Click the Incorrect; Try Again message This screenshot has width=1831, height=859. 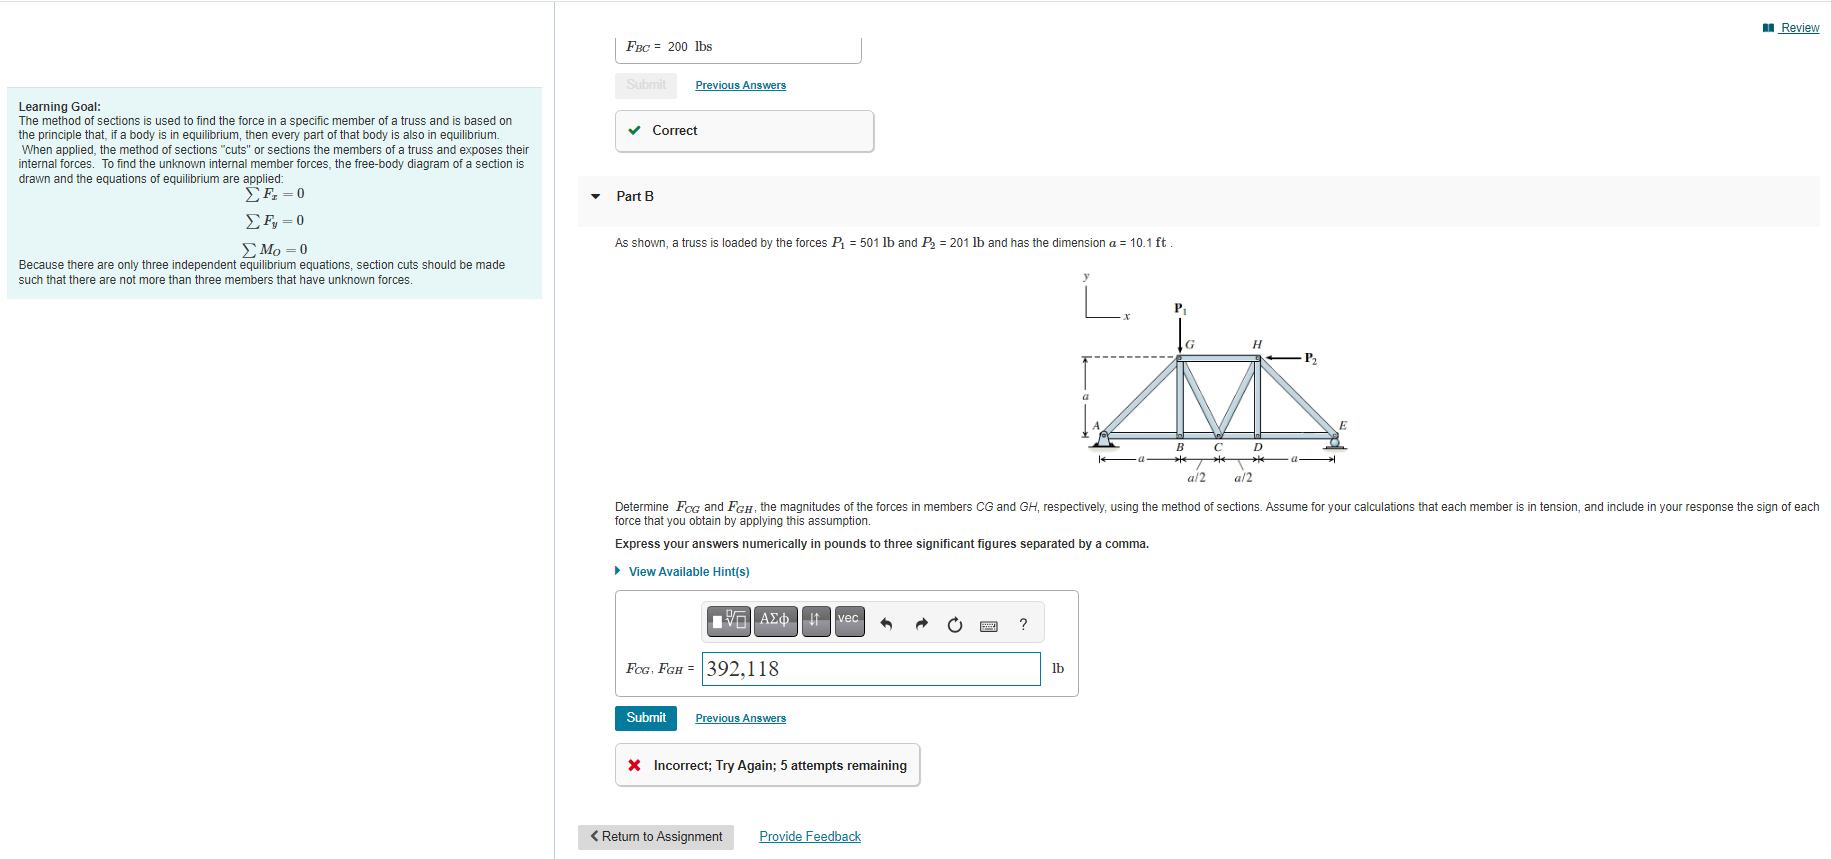pyautogui.click(x=767, y=765)
